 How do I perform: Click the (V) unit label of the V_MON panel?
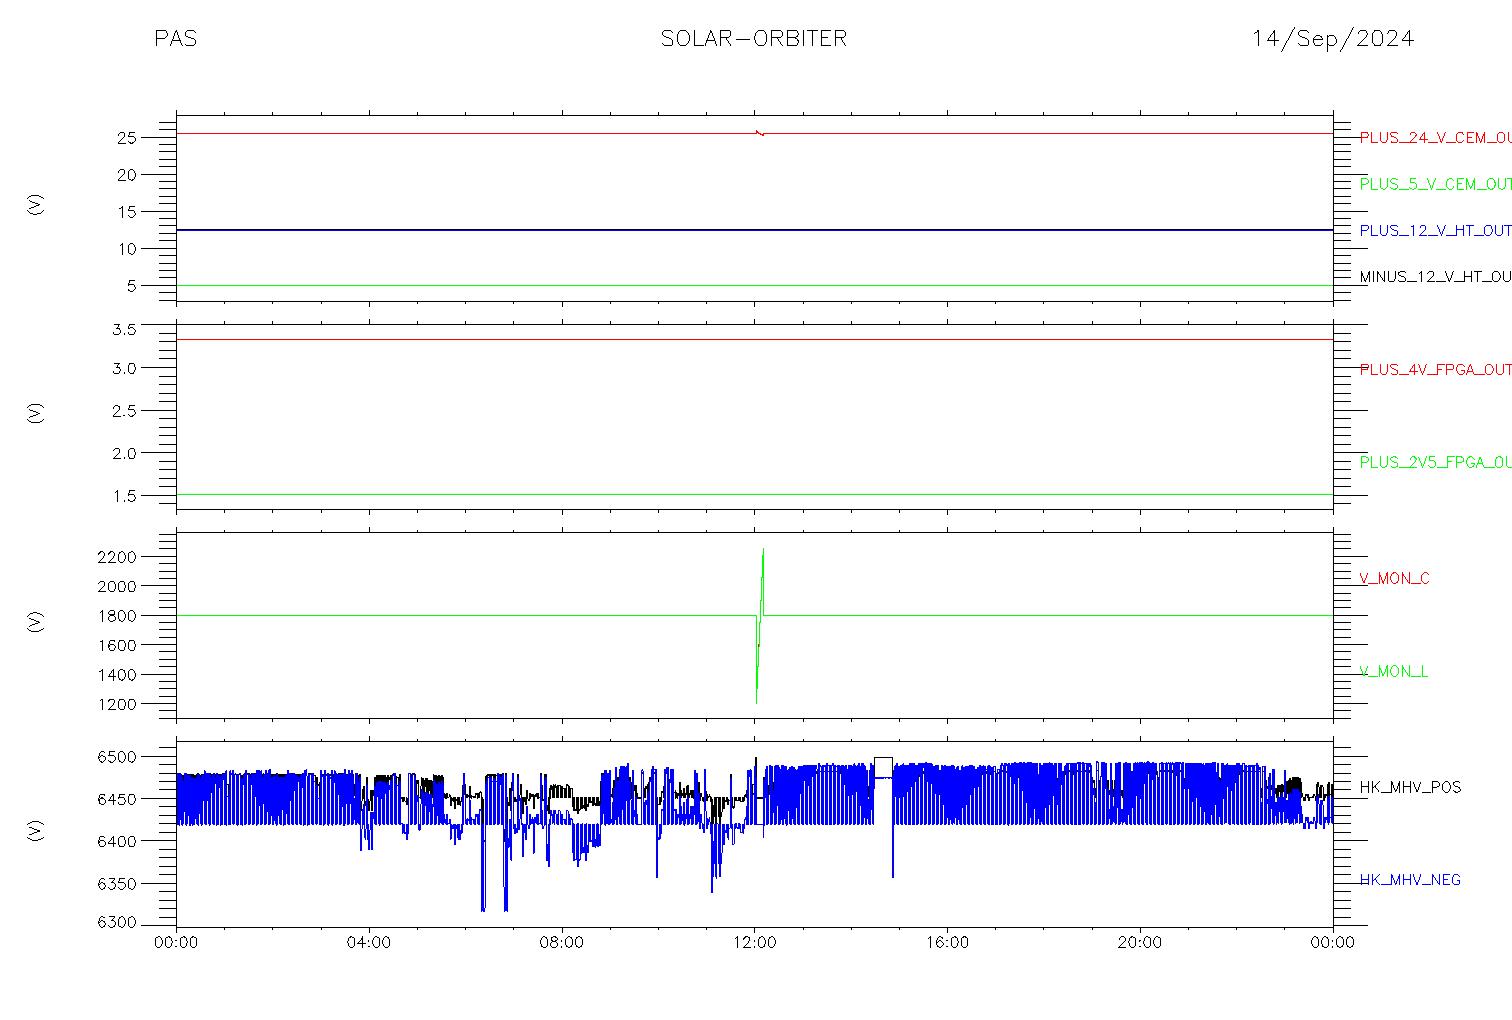click(36, 622)
